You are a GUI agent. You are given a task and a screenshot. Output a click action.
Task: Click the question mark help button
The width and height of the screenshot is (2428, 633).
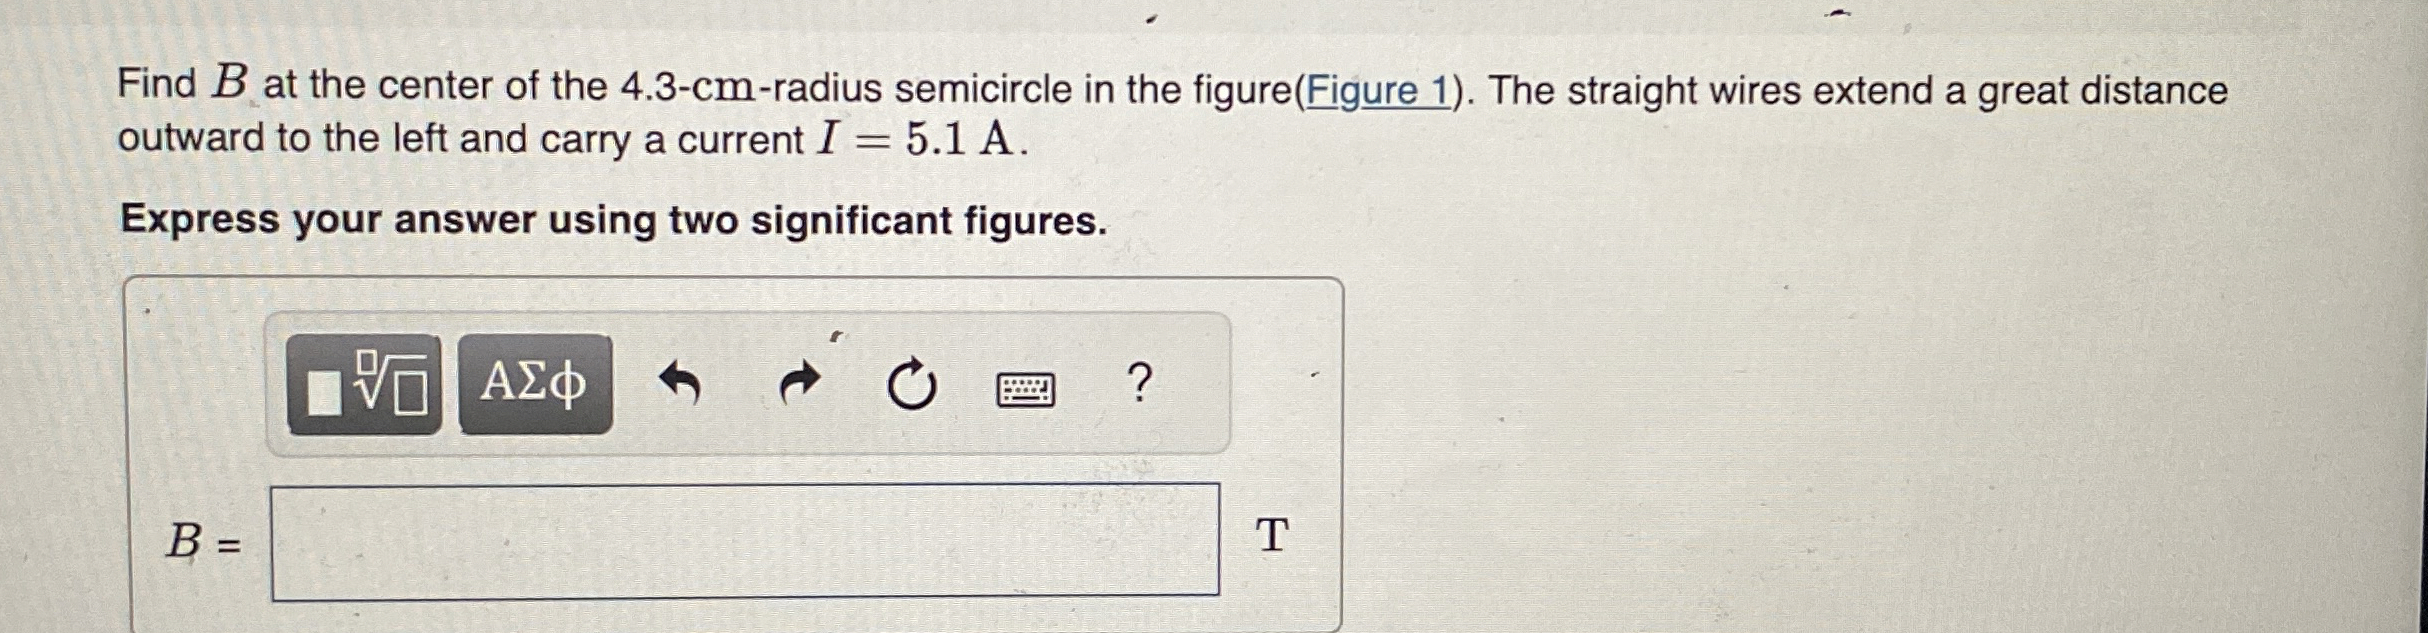click(1140, 384)
